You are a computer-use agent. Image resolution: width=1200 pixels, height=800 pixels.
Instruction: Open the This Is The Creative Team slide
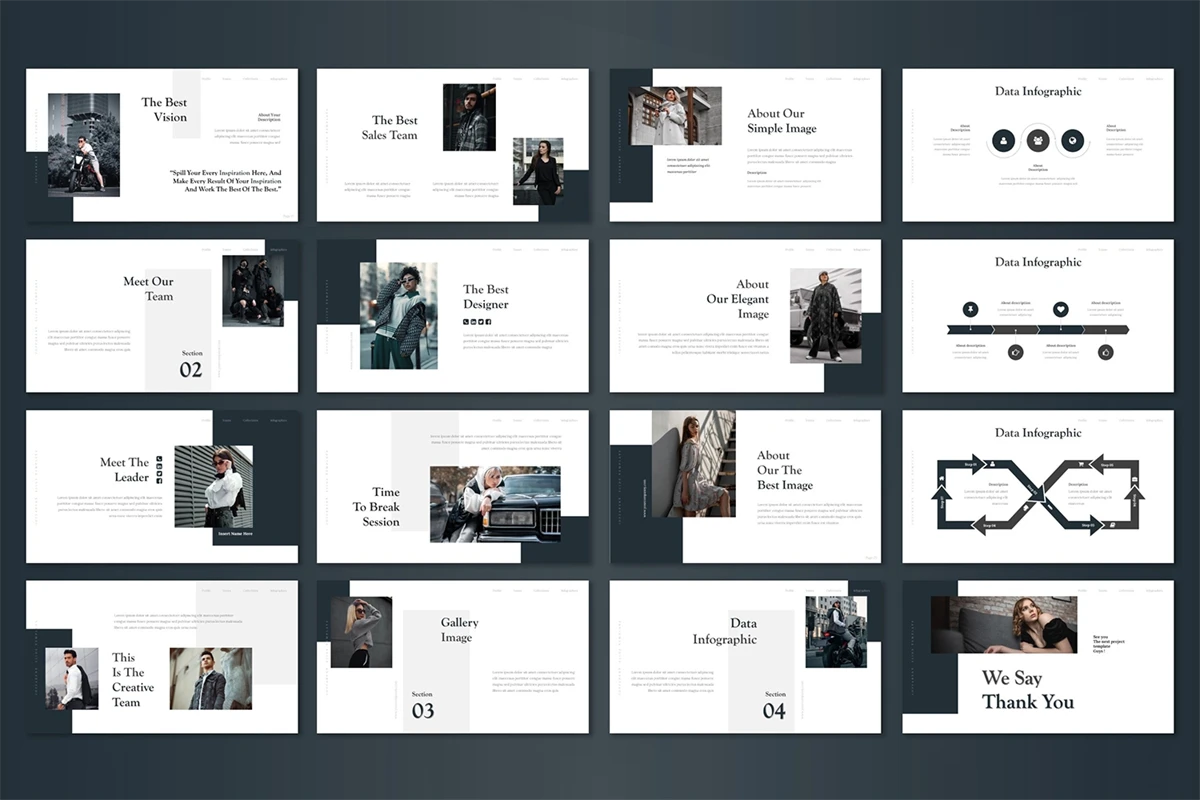coord(161,657)
